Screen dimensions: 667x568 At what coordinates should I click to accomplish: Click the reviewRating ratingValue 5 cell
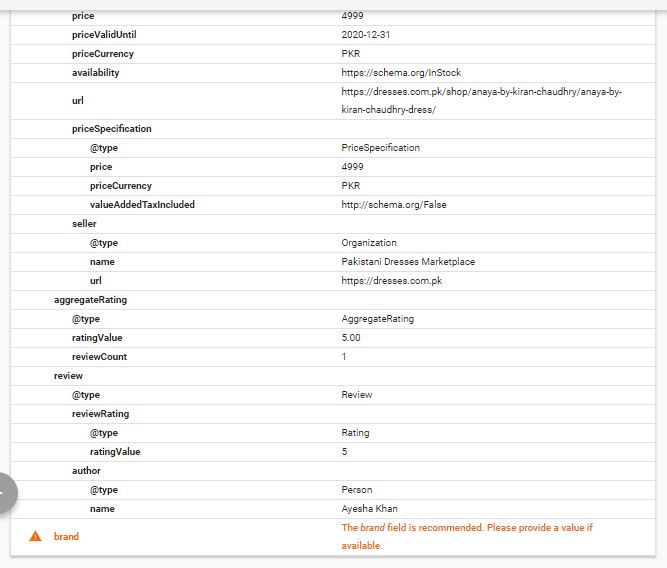344,452
